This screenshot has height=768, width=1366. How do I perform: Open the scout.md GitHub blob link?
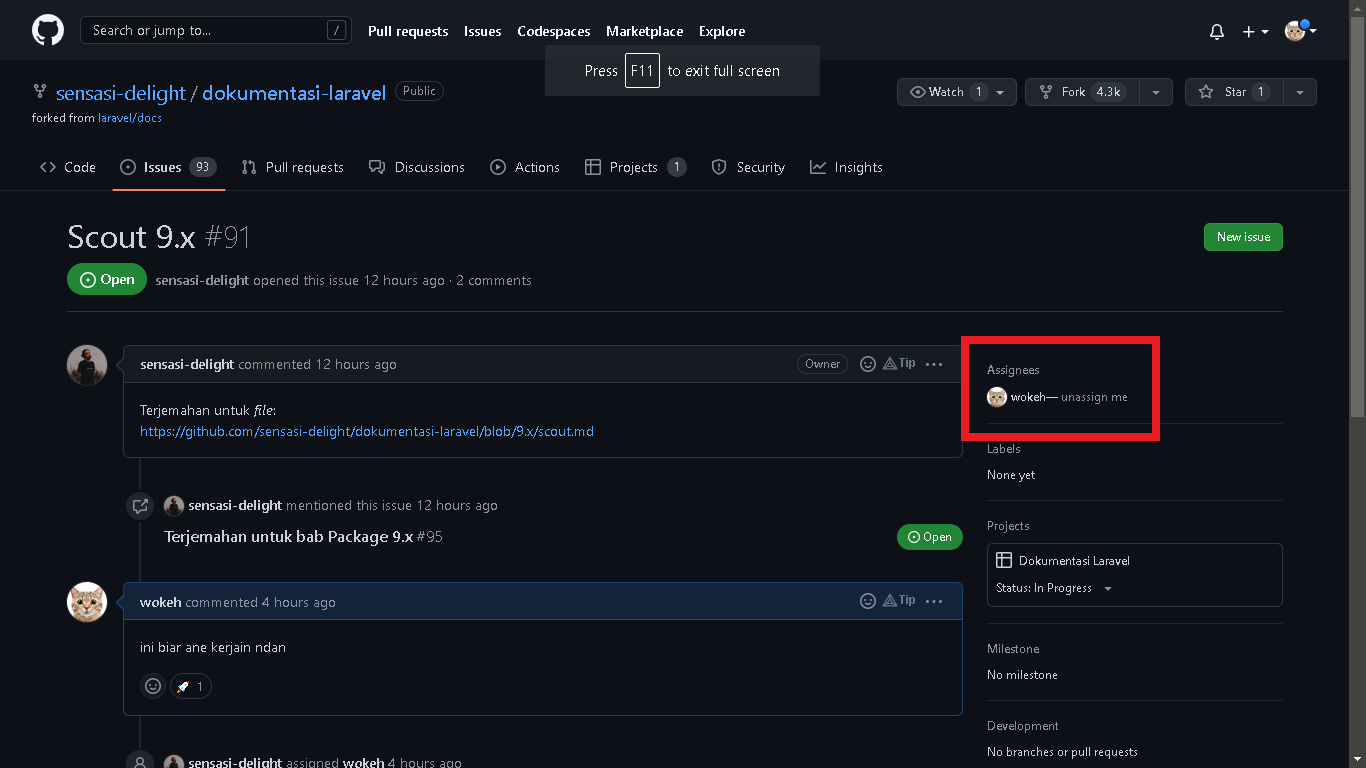click(x=367, y=432)
